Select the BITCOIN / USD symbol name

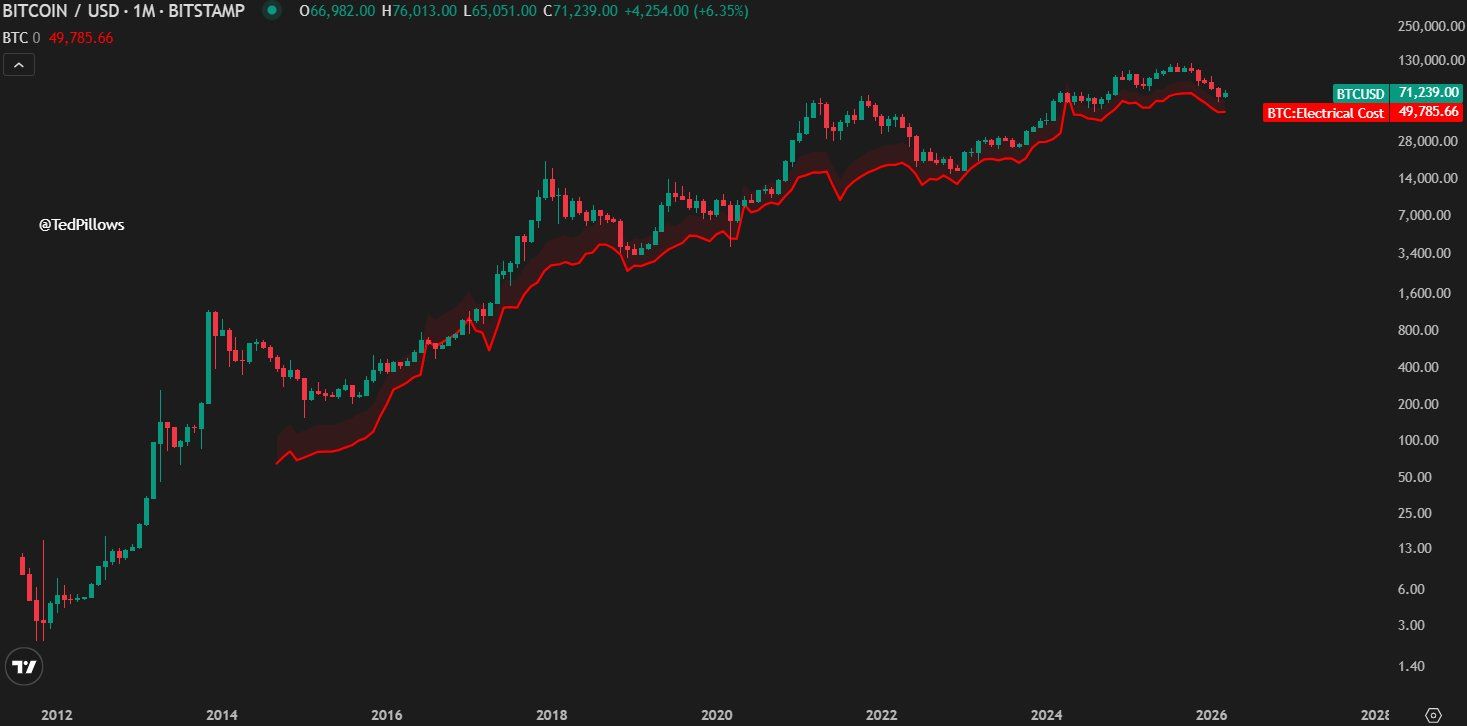pos(60,12)
